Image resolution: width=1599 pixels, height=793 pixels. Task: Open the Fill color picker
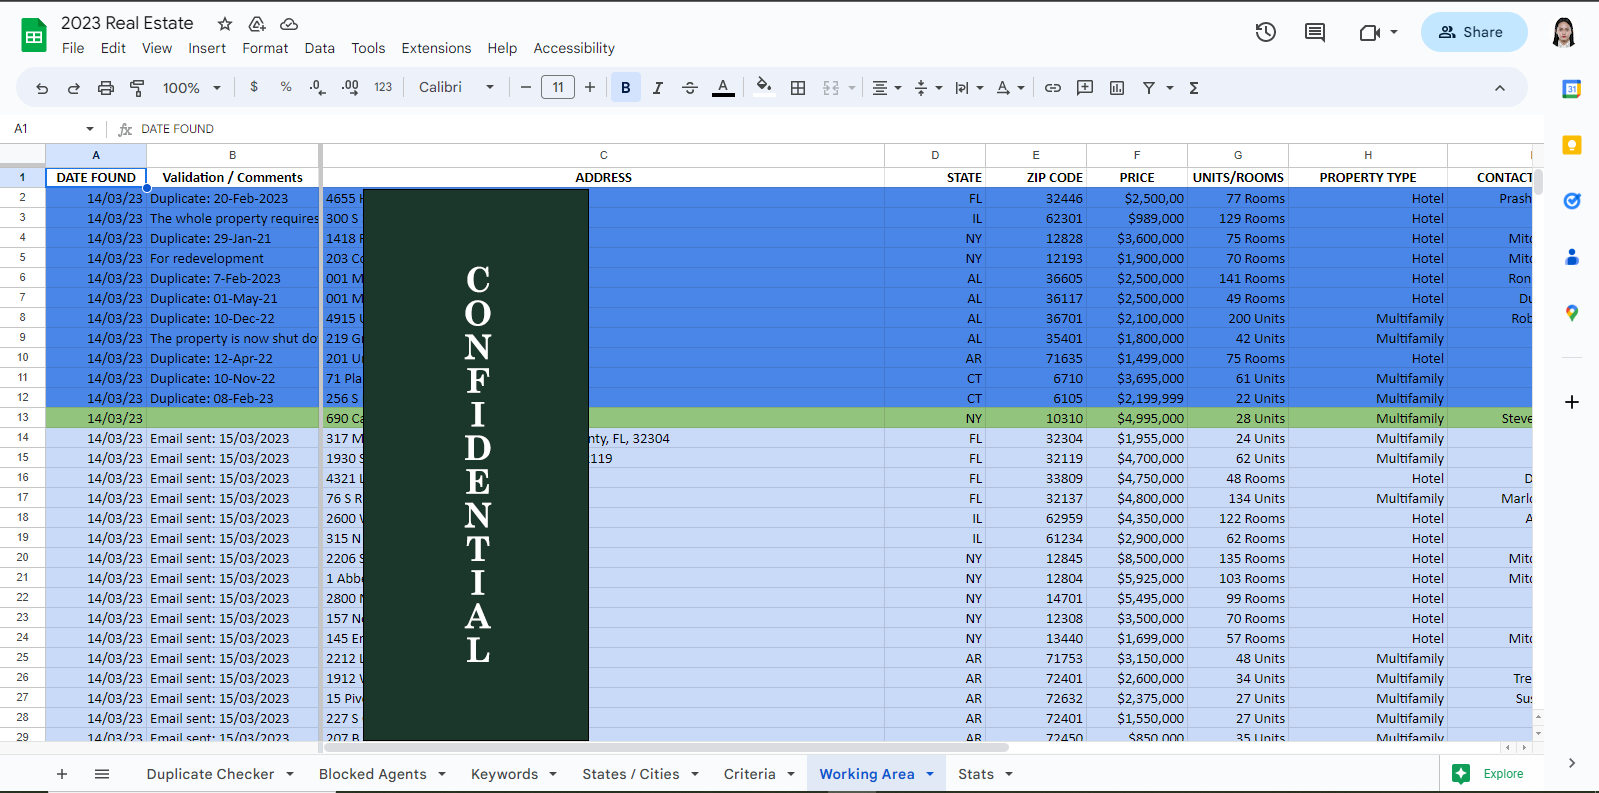click(x=764, y=88)
